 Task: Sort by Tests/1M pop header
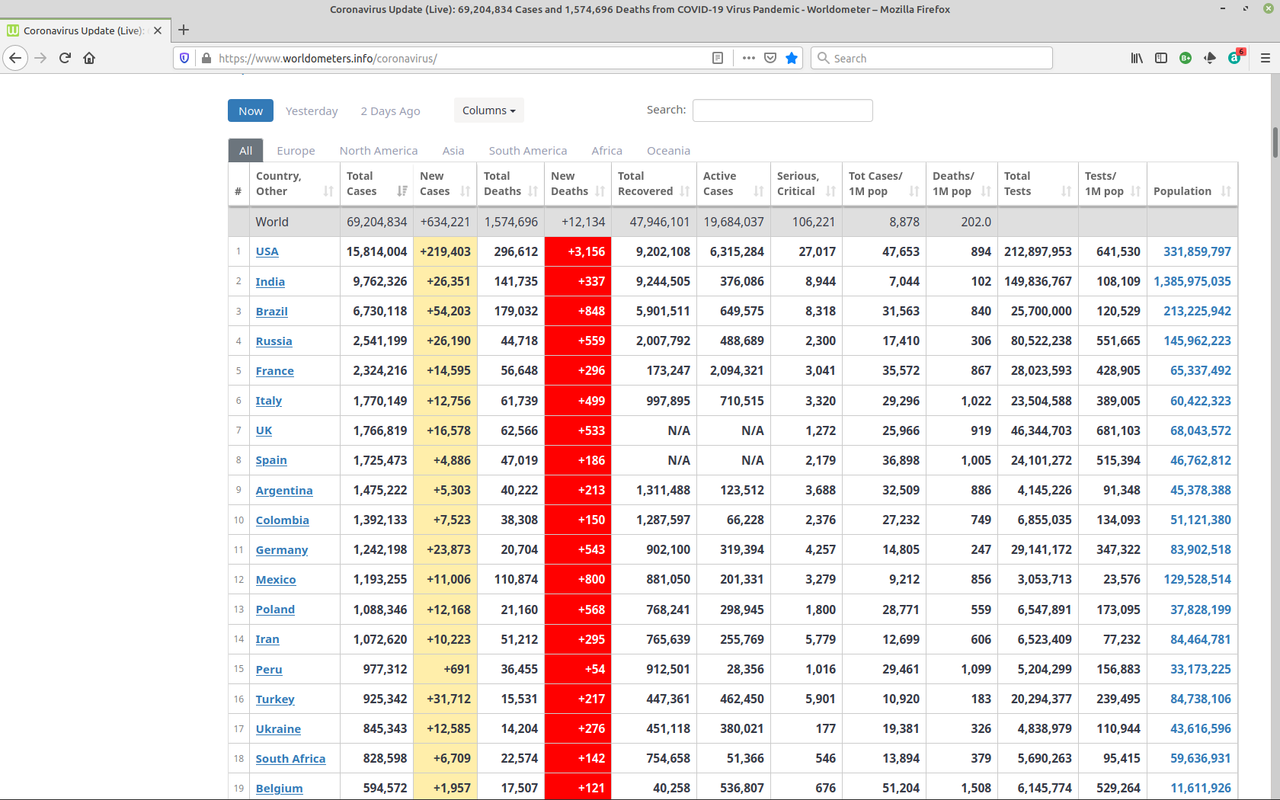[1113, 183]
